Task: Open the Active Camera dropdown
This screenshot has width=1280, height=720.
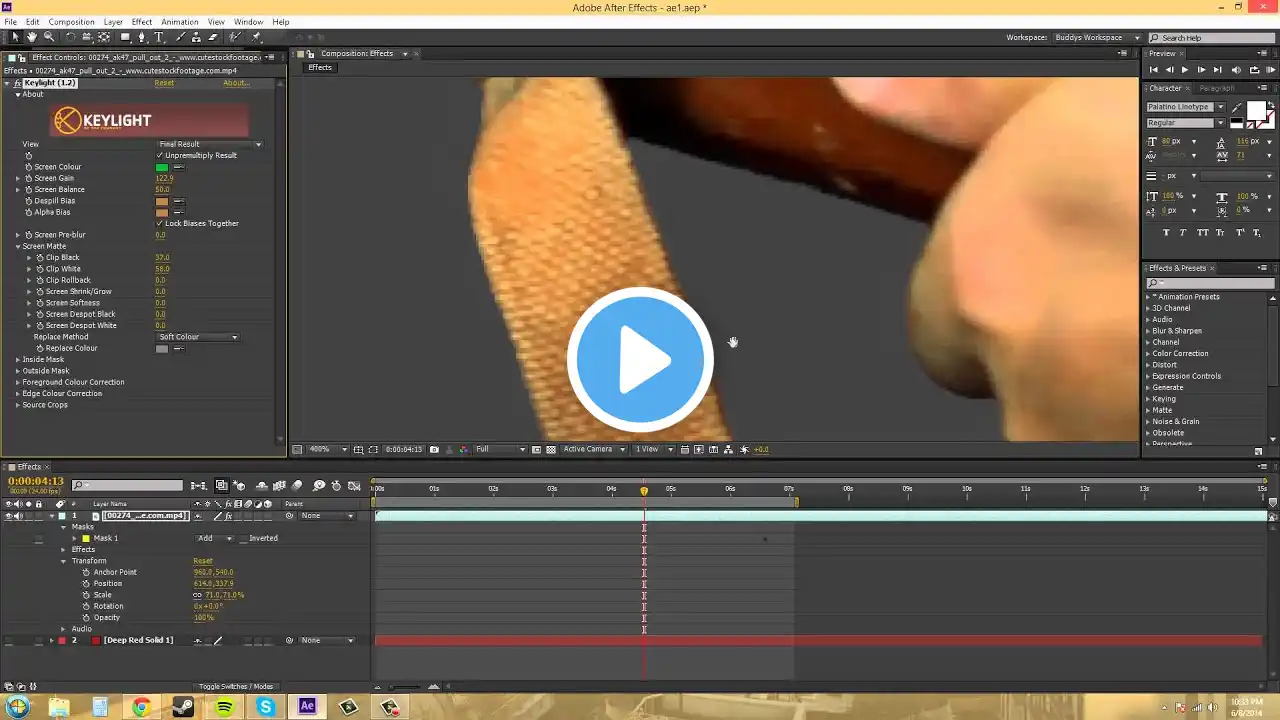Action: pyautogui.click(x=592, y=450)
